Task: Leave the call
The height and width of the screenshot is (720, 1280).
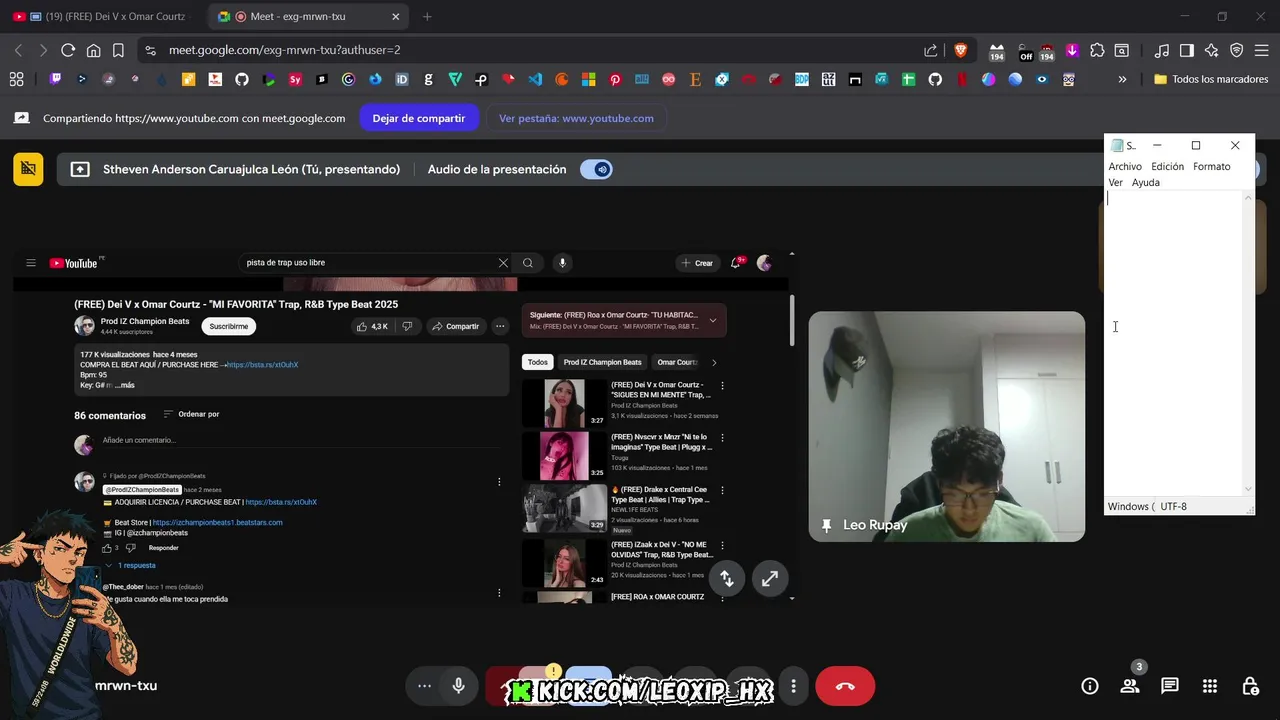Action: (845, 686)
